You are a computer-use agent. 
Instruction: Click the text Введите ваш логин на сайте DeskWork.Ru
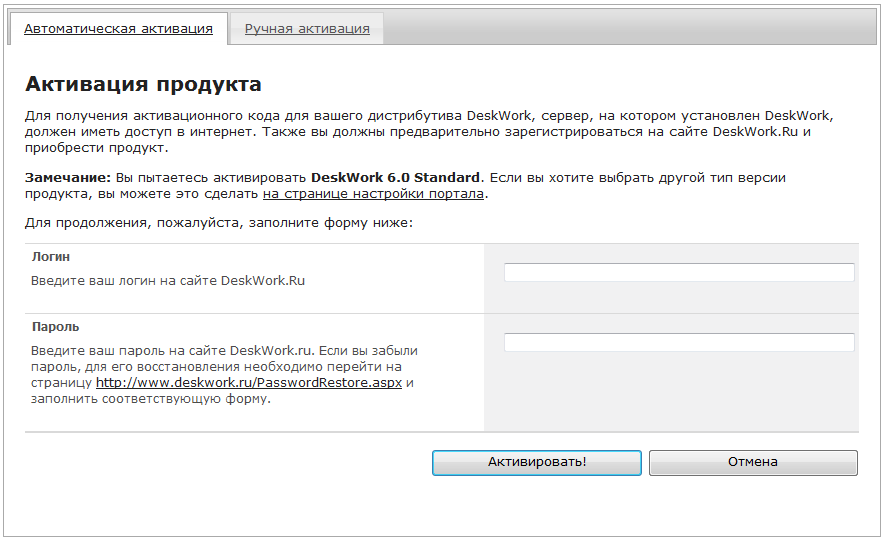coord(168,281)
